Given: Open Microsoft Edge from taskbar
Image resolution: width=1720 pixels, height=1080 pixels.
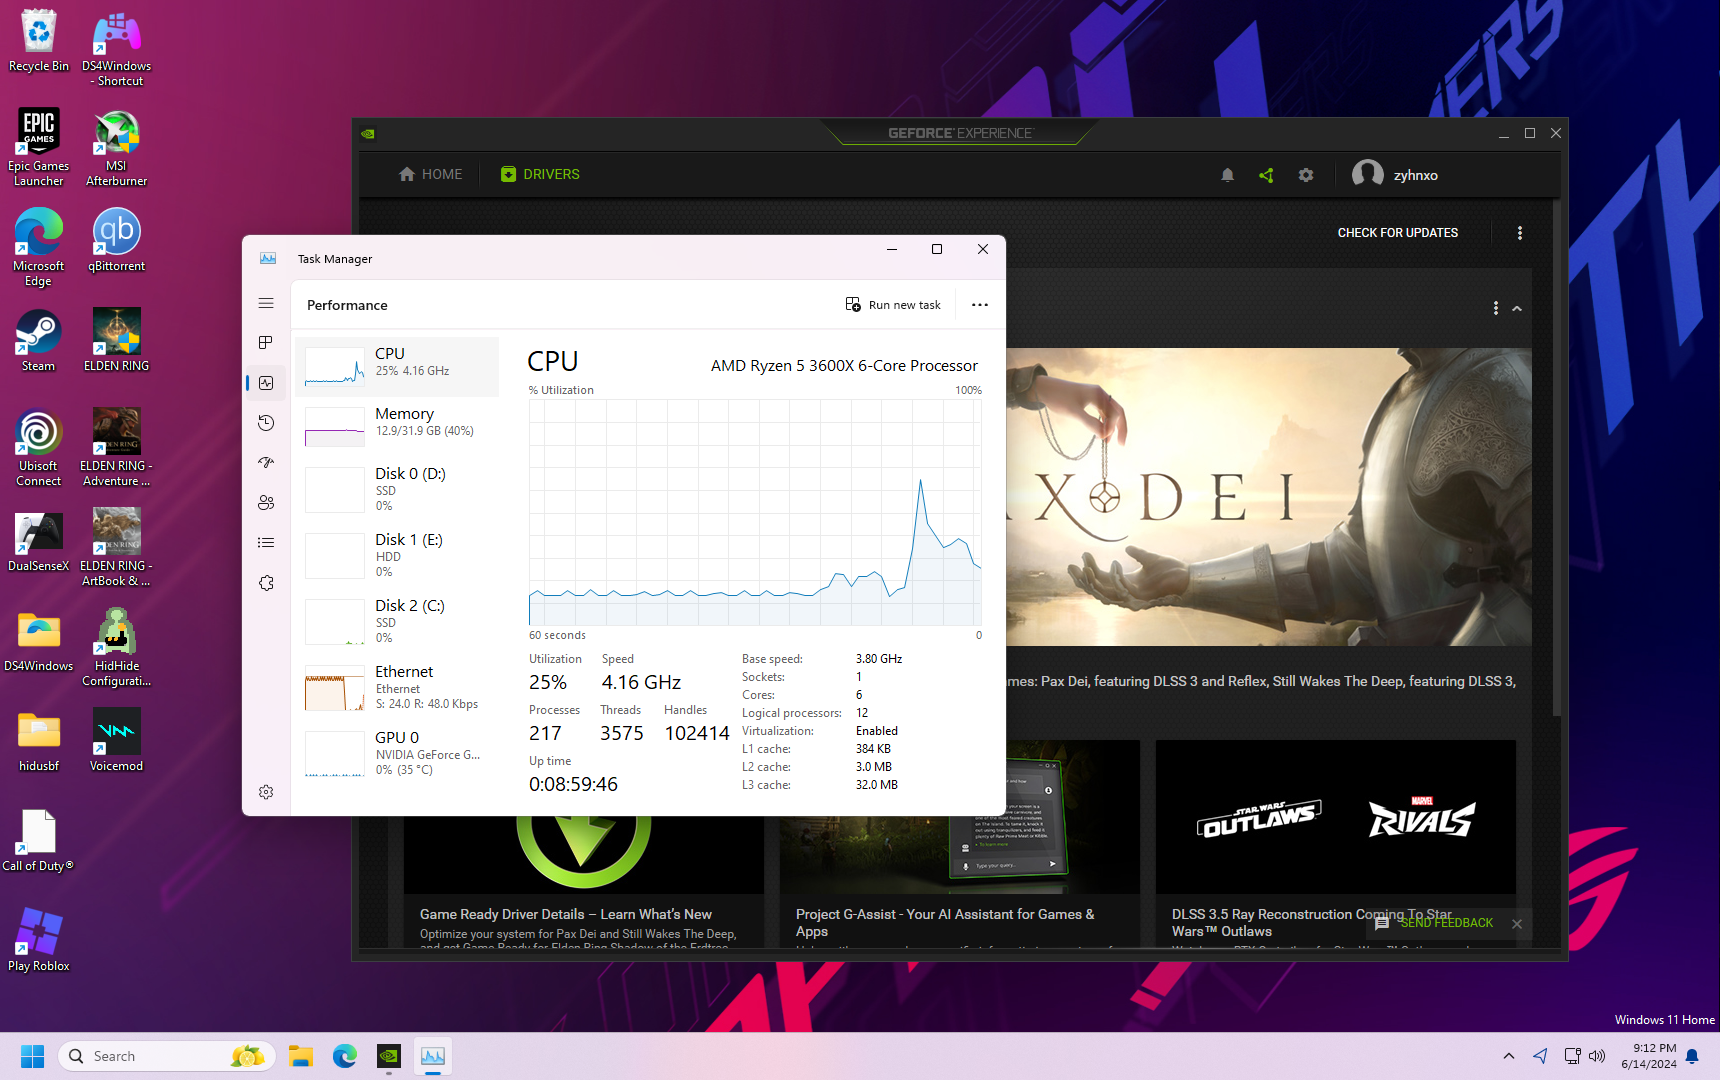Looking at the screenshot, I should tap(345, 1056).
